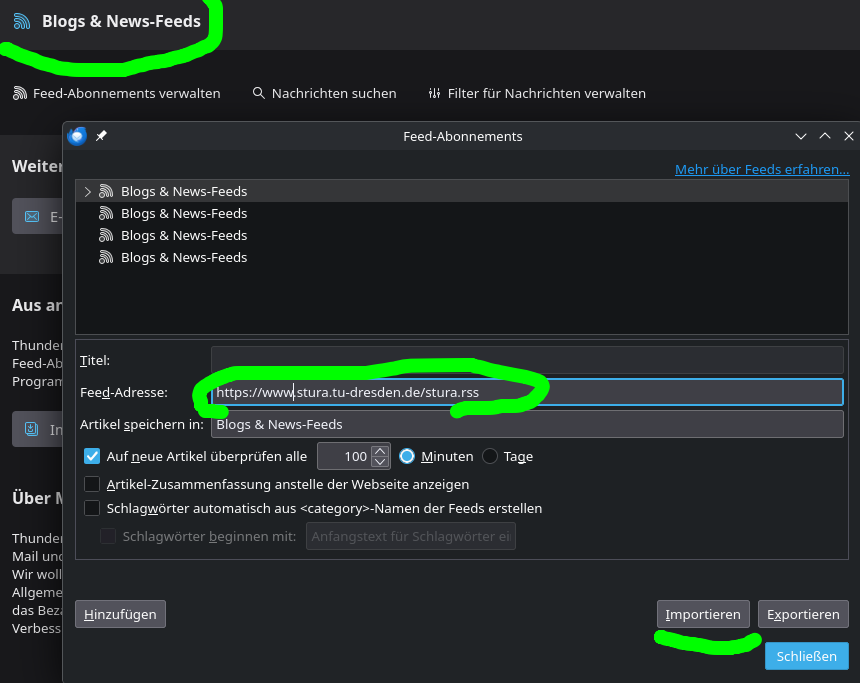Increase the check interval with the up arrow
This screenshot has height=683, width=860.
(x=380, y=451)
